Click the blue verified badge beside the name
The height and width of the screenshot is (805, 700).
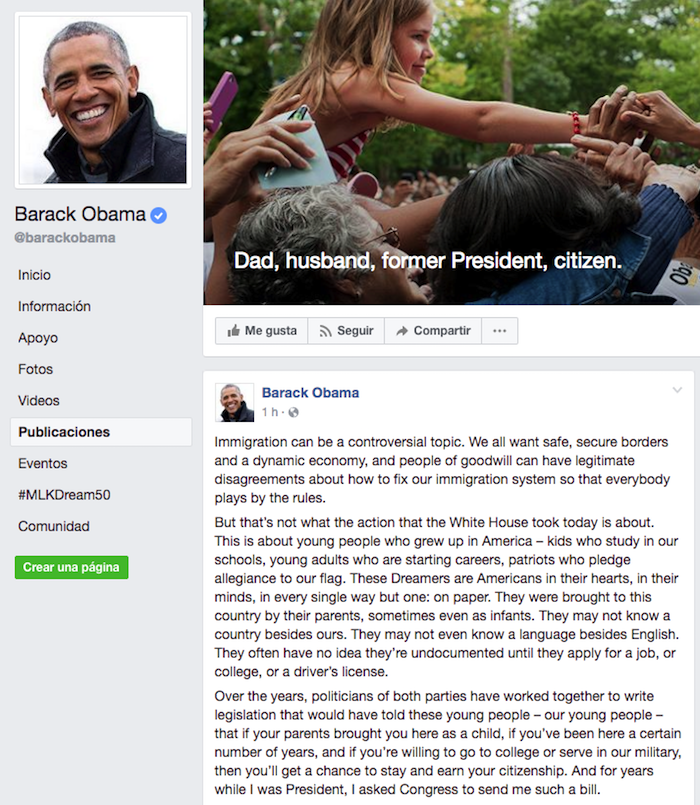[158, 215]
